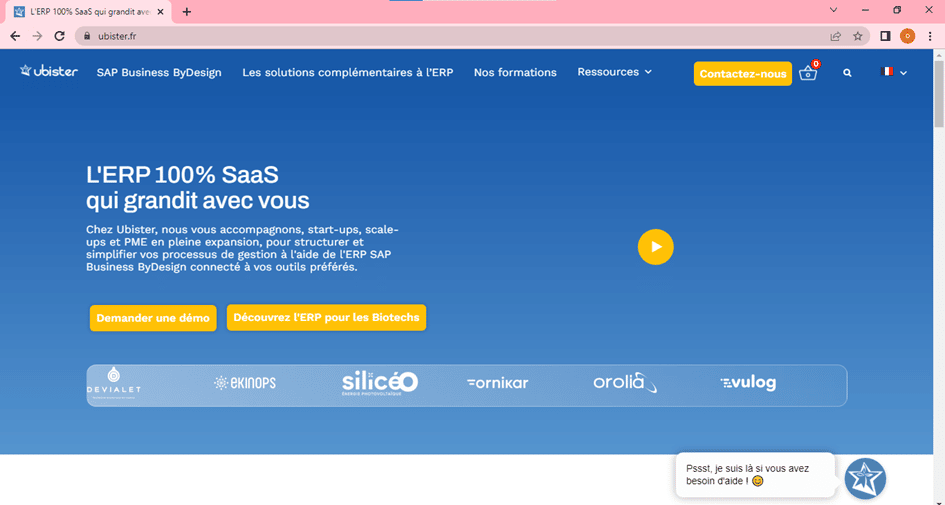Screen dimensions: 945x505
Task: Open the browser side panel icon
Action: [885, 36]
